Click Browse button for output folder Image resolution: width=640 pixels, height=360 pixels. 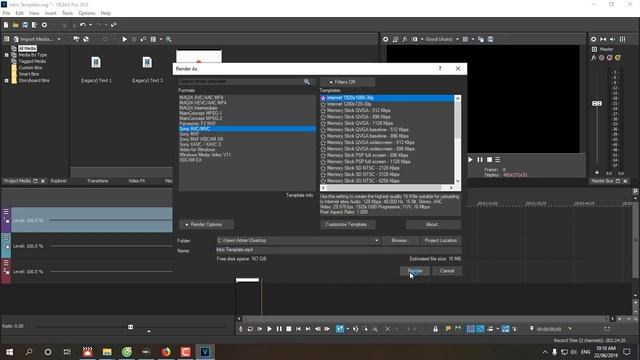(x=401, y=240)
